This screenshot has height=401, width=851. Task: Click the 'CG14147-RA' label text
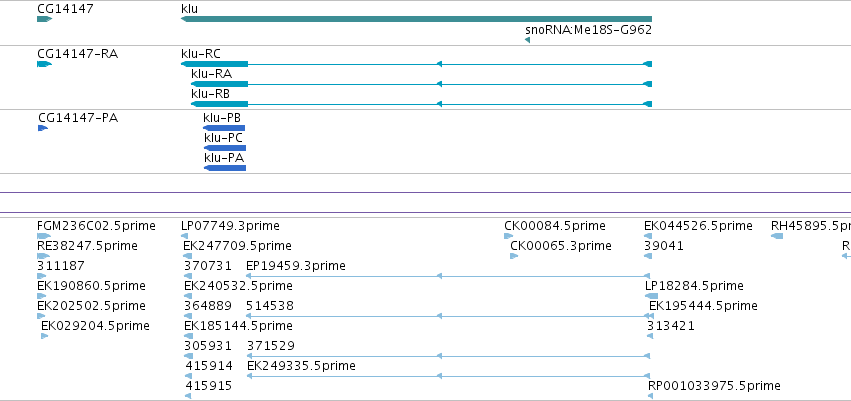coord(78,54)
